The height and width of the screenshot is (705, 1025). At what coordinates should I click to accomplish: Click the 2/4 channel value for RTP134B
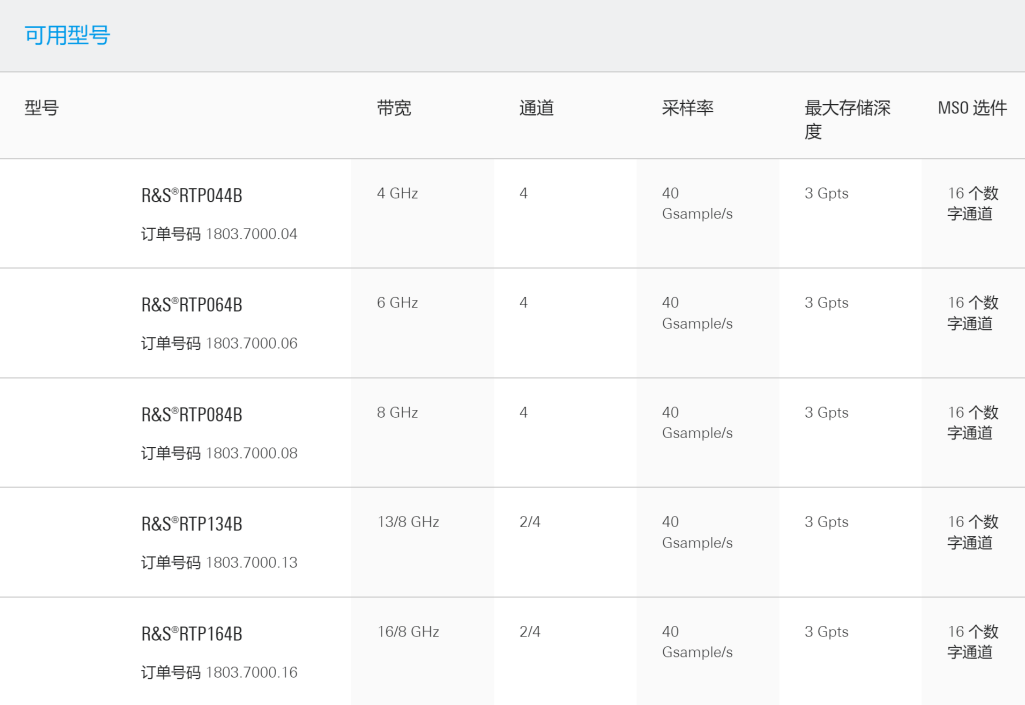[x=530, y=522]
